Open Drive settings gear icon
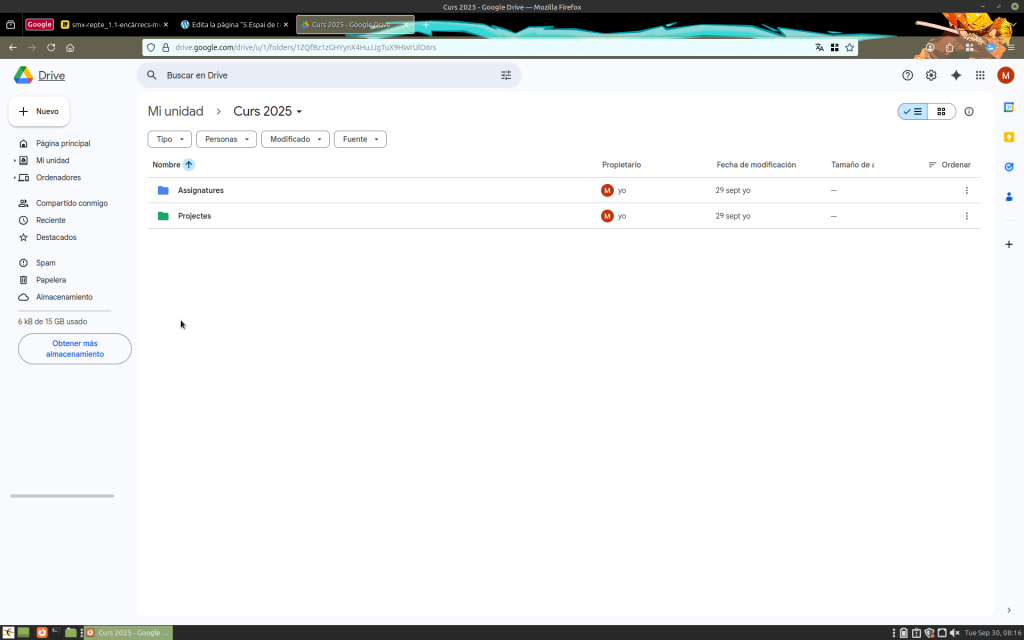This screenshot has width=1024, height=640. (x=931, y=75)
